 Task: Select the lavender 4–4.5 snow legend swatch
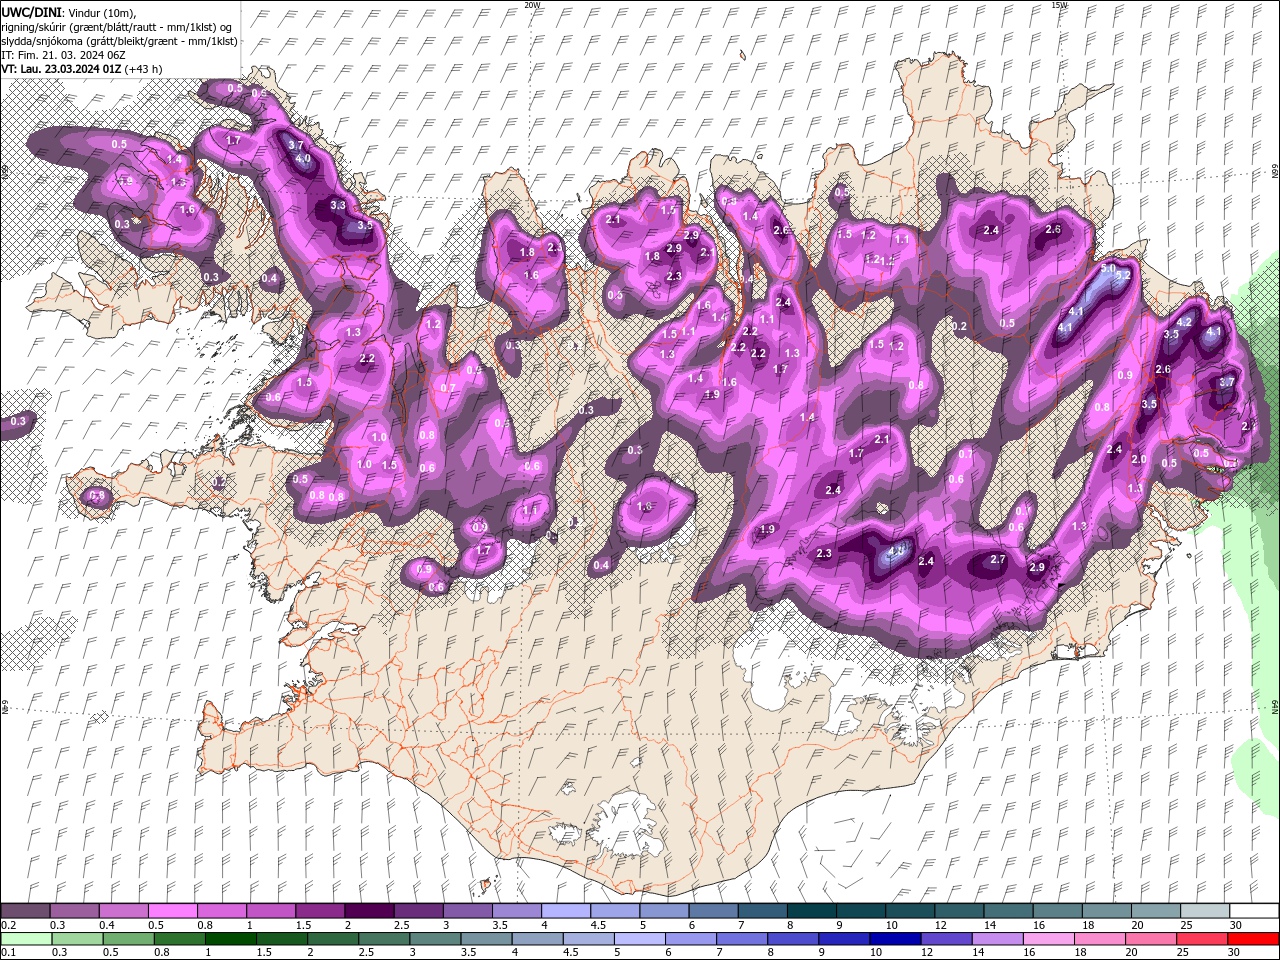click(566, 911)
